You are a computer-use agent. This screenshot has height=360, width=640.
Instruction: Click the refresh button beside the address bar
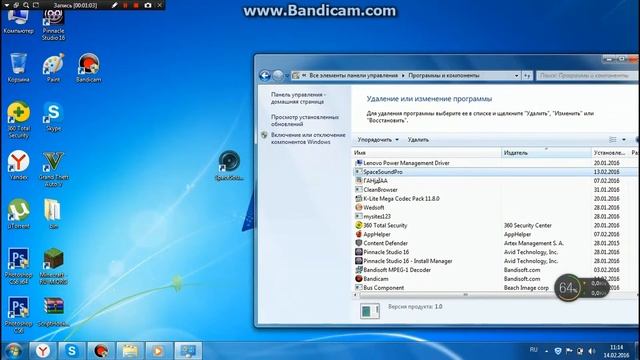pos(527,76)
